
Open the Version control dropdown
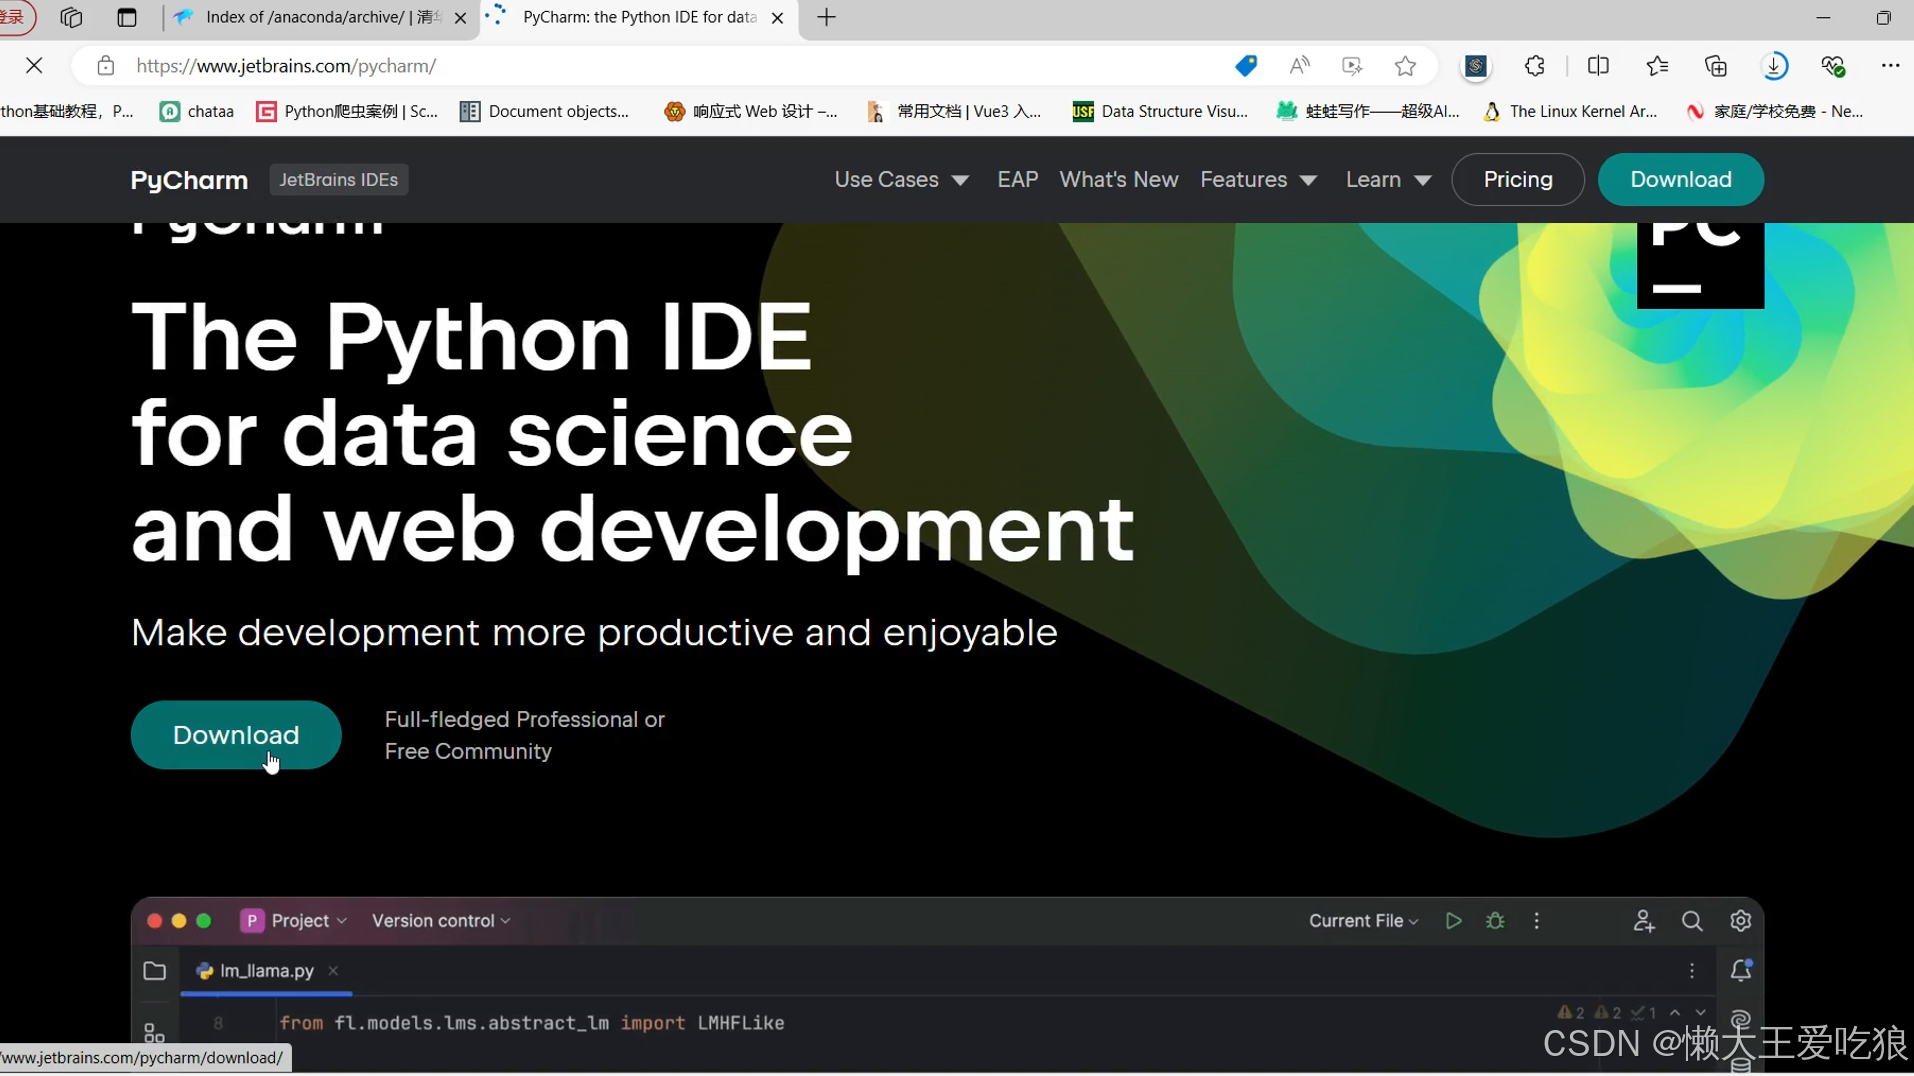pos(441,921)
